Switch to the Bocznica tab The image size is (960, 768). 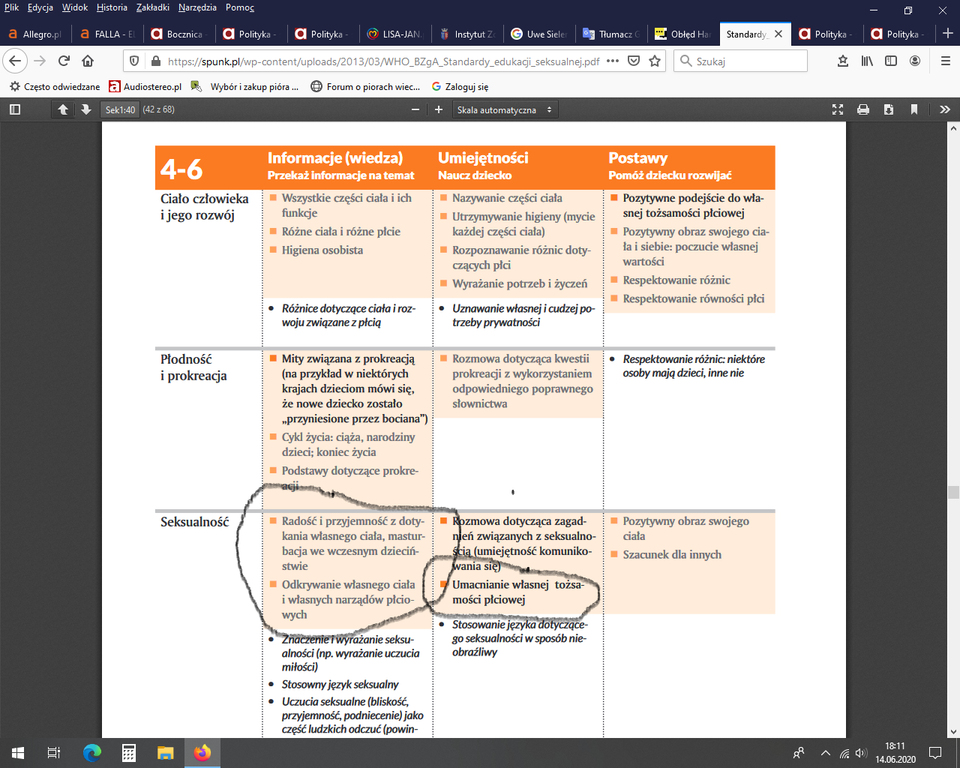pyautogui.click(x=180, y=34)
